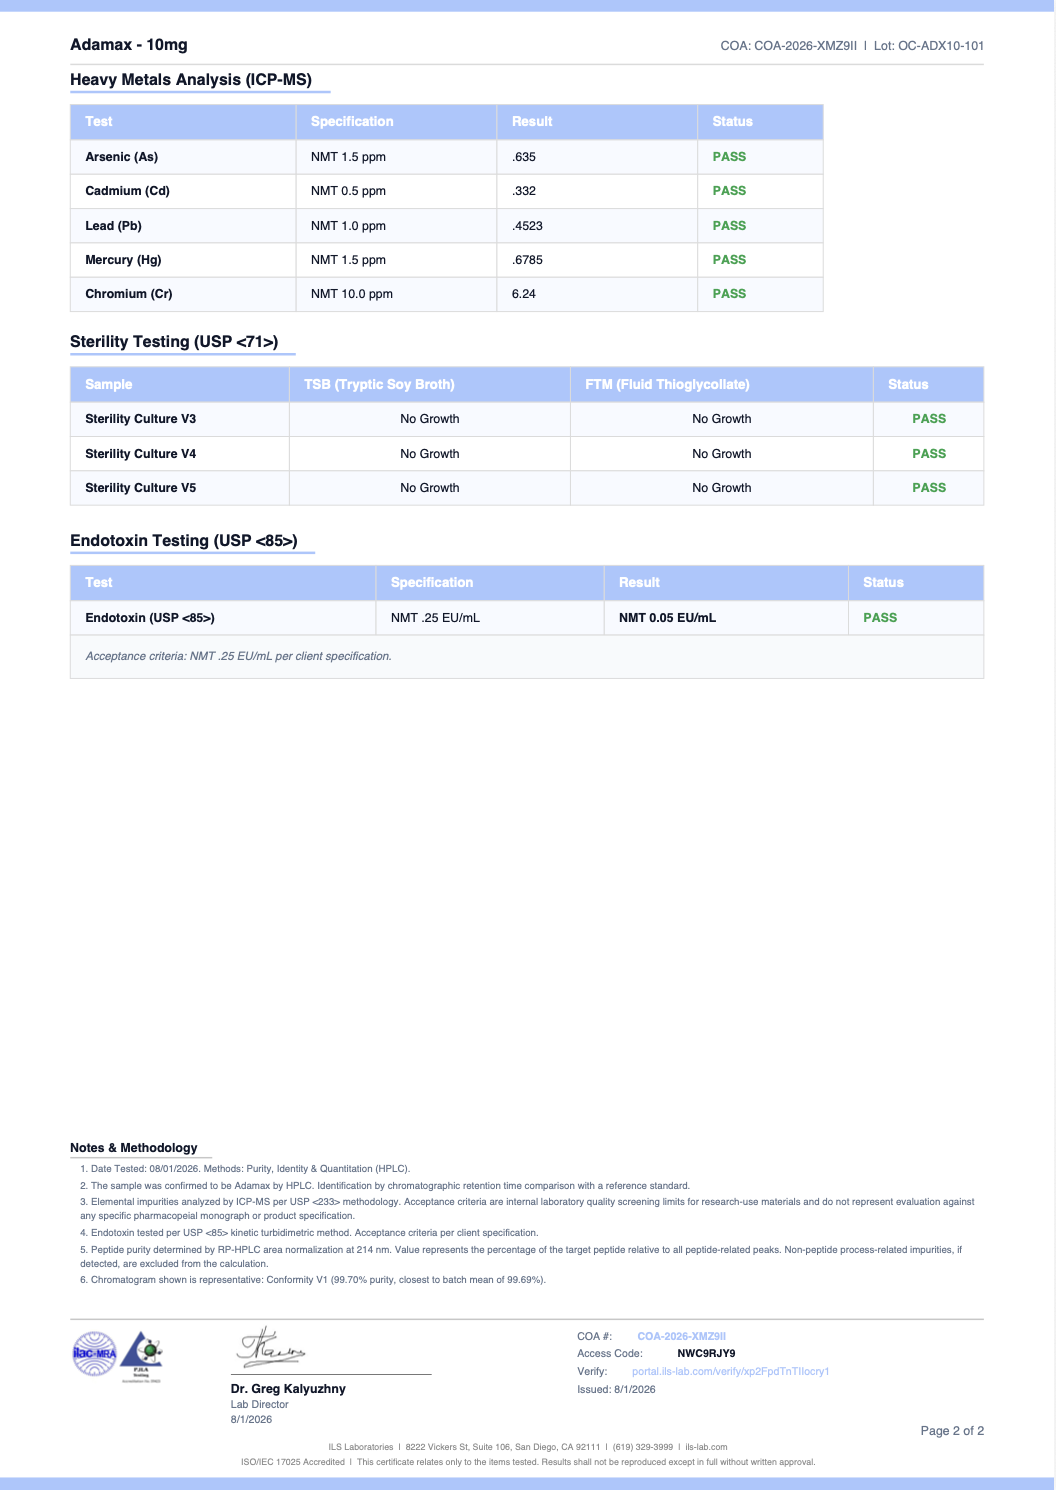Click the PASS status in the Arsenic row
The image size is (1056, 1490).
pyautogui.click(x=729, y=157)
